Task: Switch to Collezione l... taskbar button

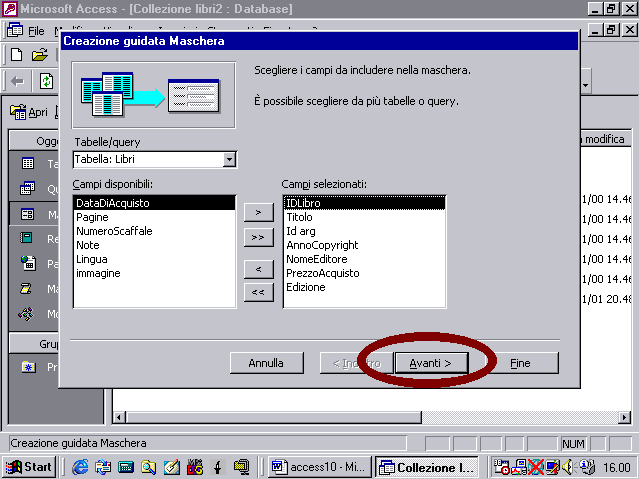Action: pyautogui.click(x=426, y=467)
